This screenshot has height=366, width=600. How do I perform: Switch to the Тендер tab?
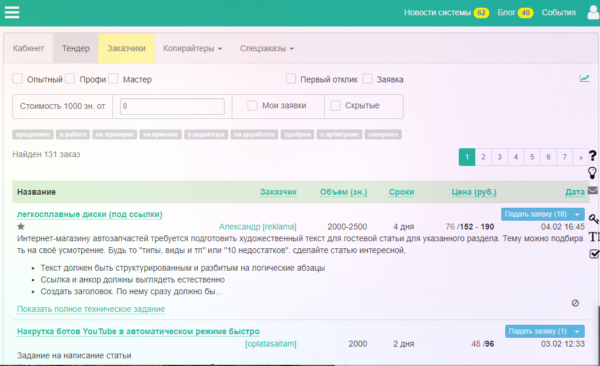(x=76, y=48)
